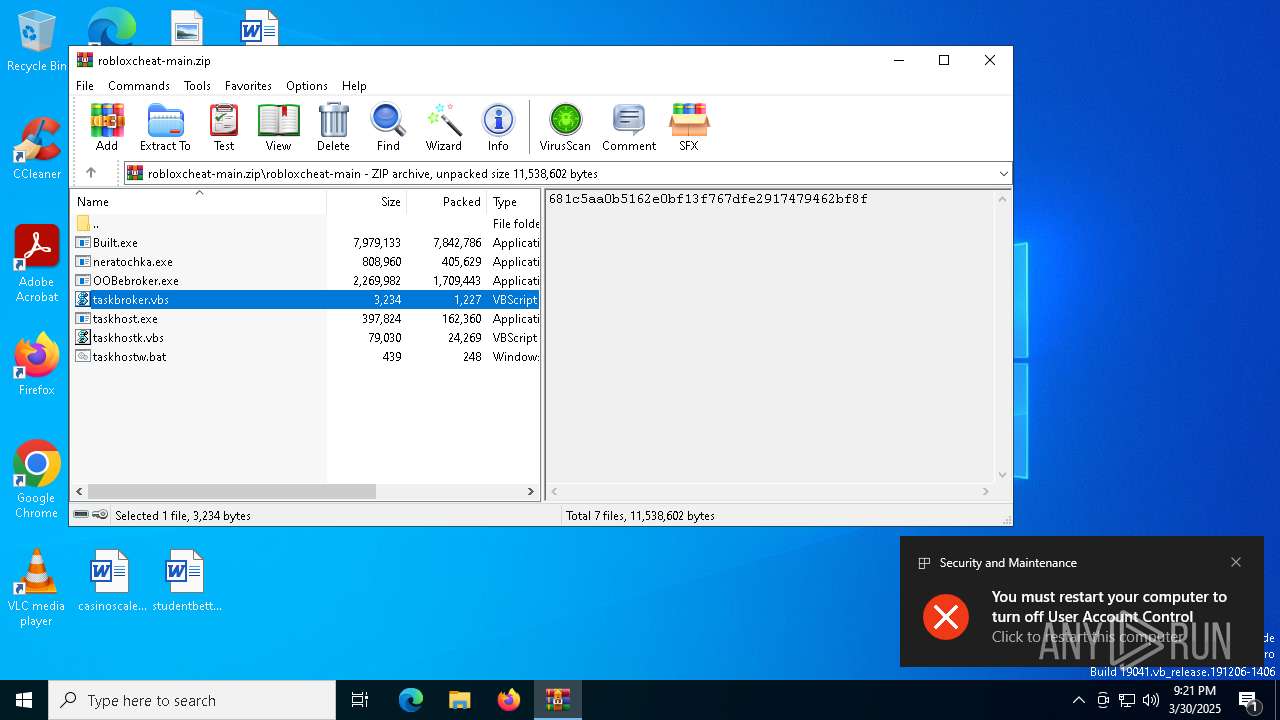Click the horizontal scrollbar of file list
The height and width of the screenshot is (720, 1280).
[231, 491]
